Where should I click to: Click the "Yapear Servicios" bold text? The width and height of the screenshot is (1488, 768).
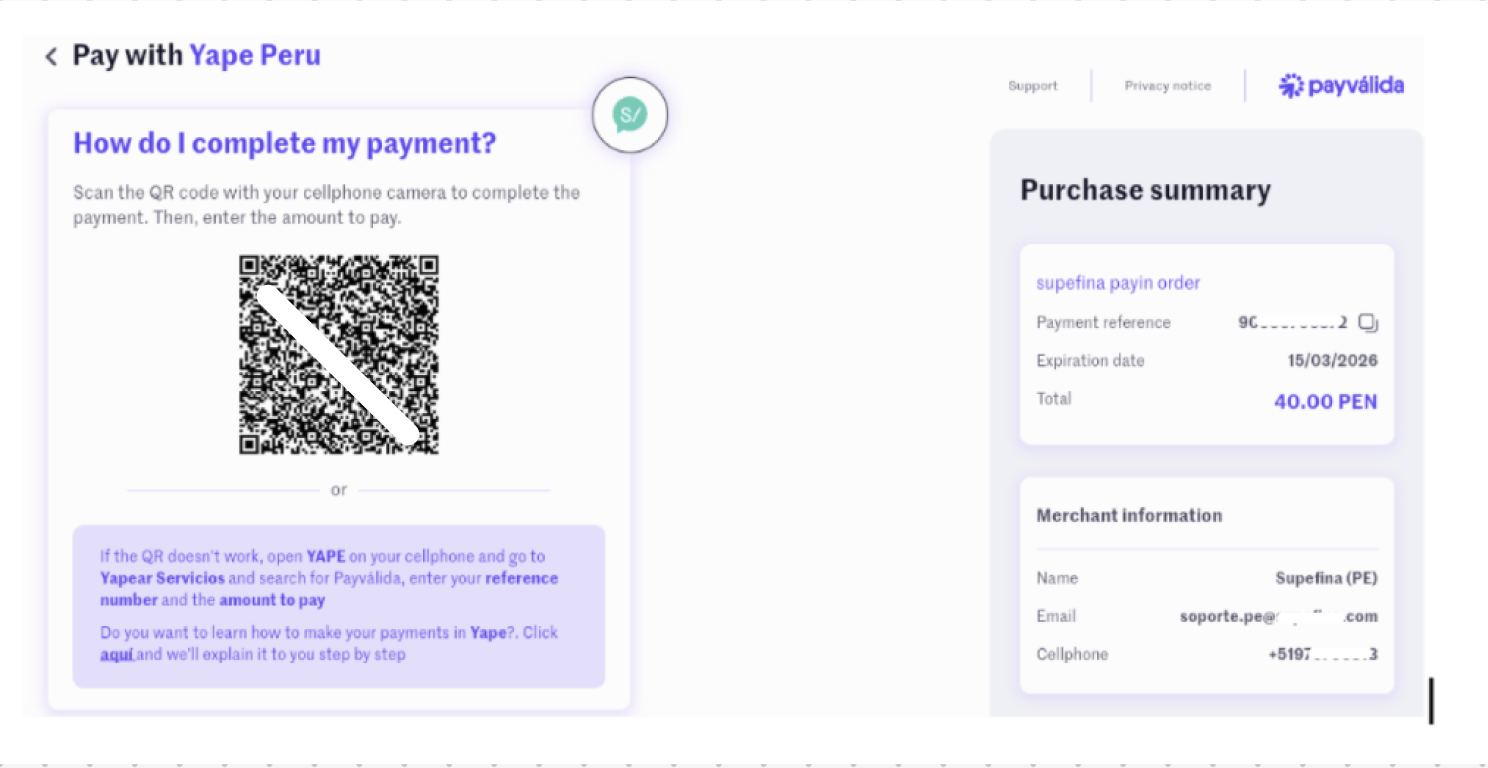162,579
